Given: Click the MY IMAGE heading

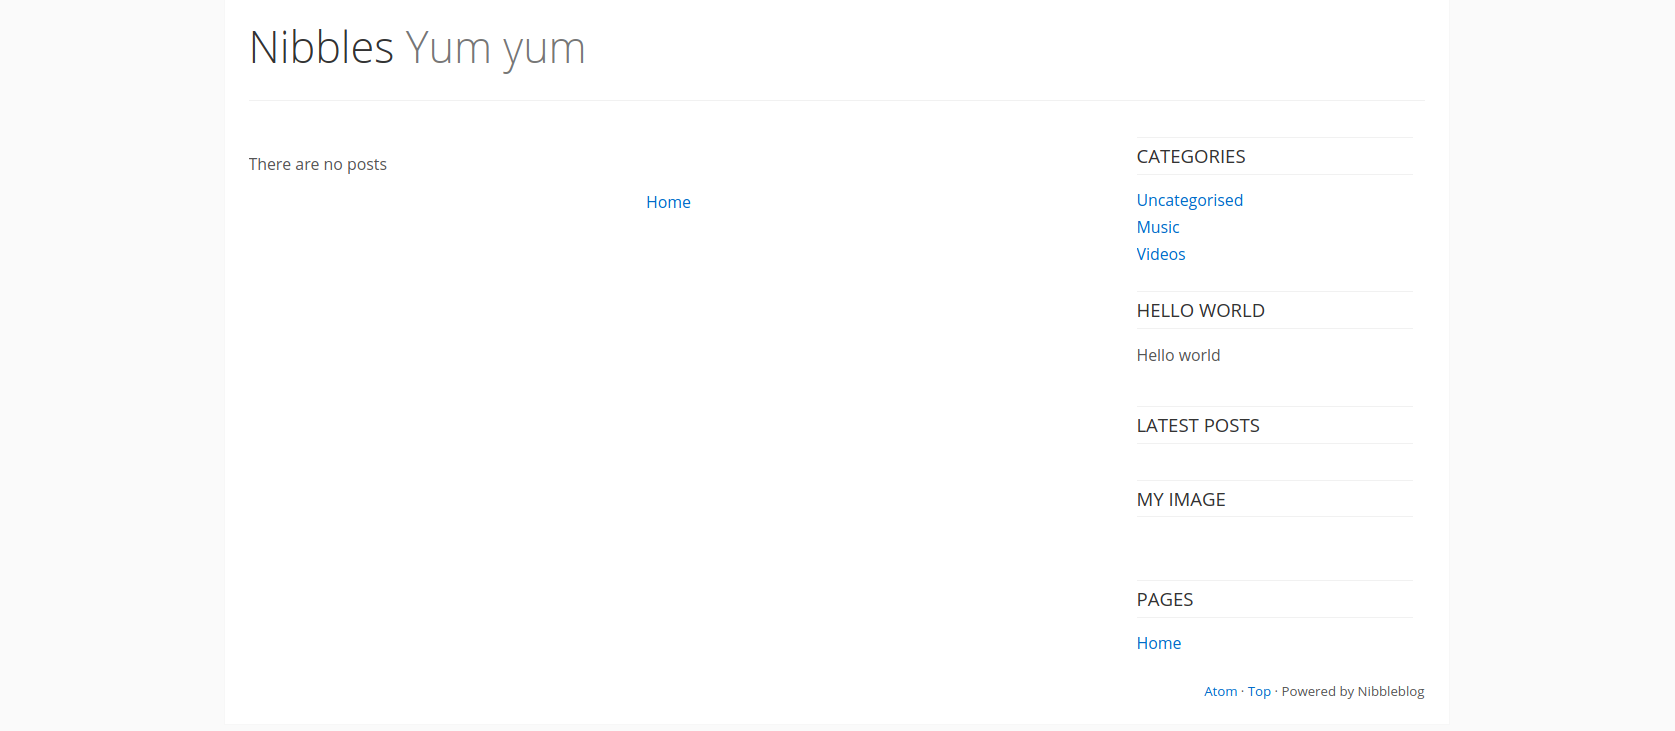Looking at the screenshot, I should click(x=1180, y=500).
